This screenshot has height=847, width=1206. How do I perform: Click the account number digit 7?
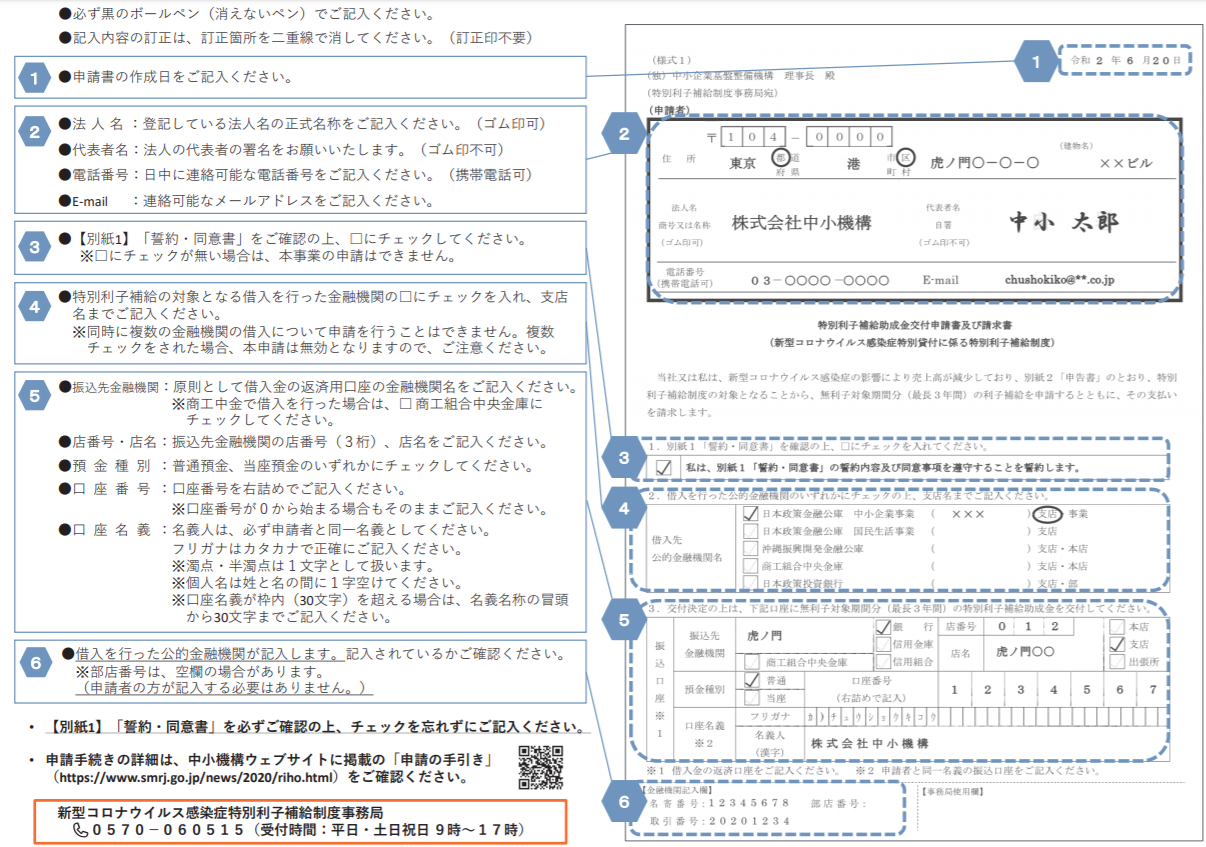click(1153, 689)
